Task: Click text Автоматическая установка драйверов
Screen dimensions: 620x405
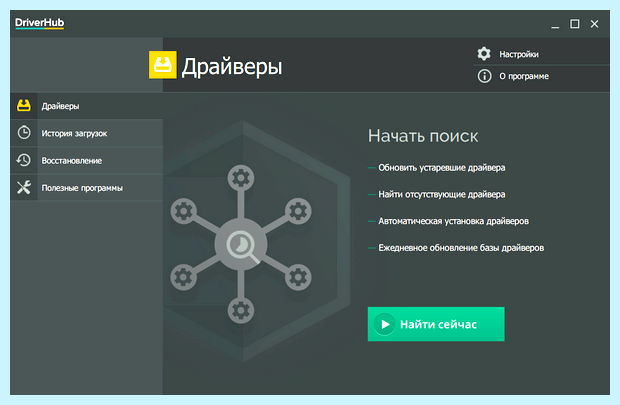Action: click(x=454, y=221)
